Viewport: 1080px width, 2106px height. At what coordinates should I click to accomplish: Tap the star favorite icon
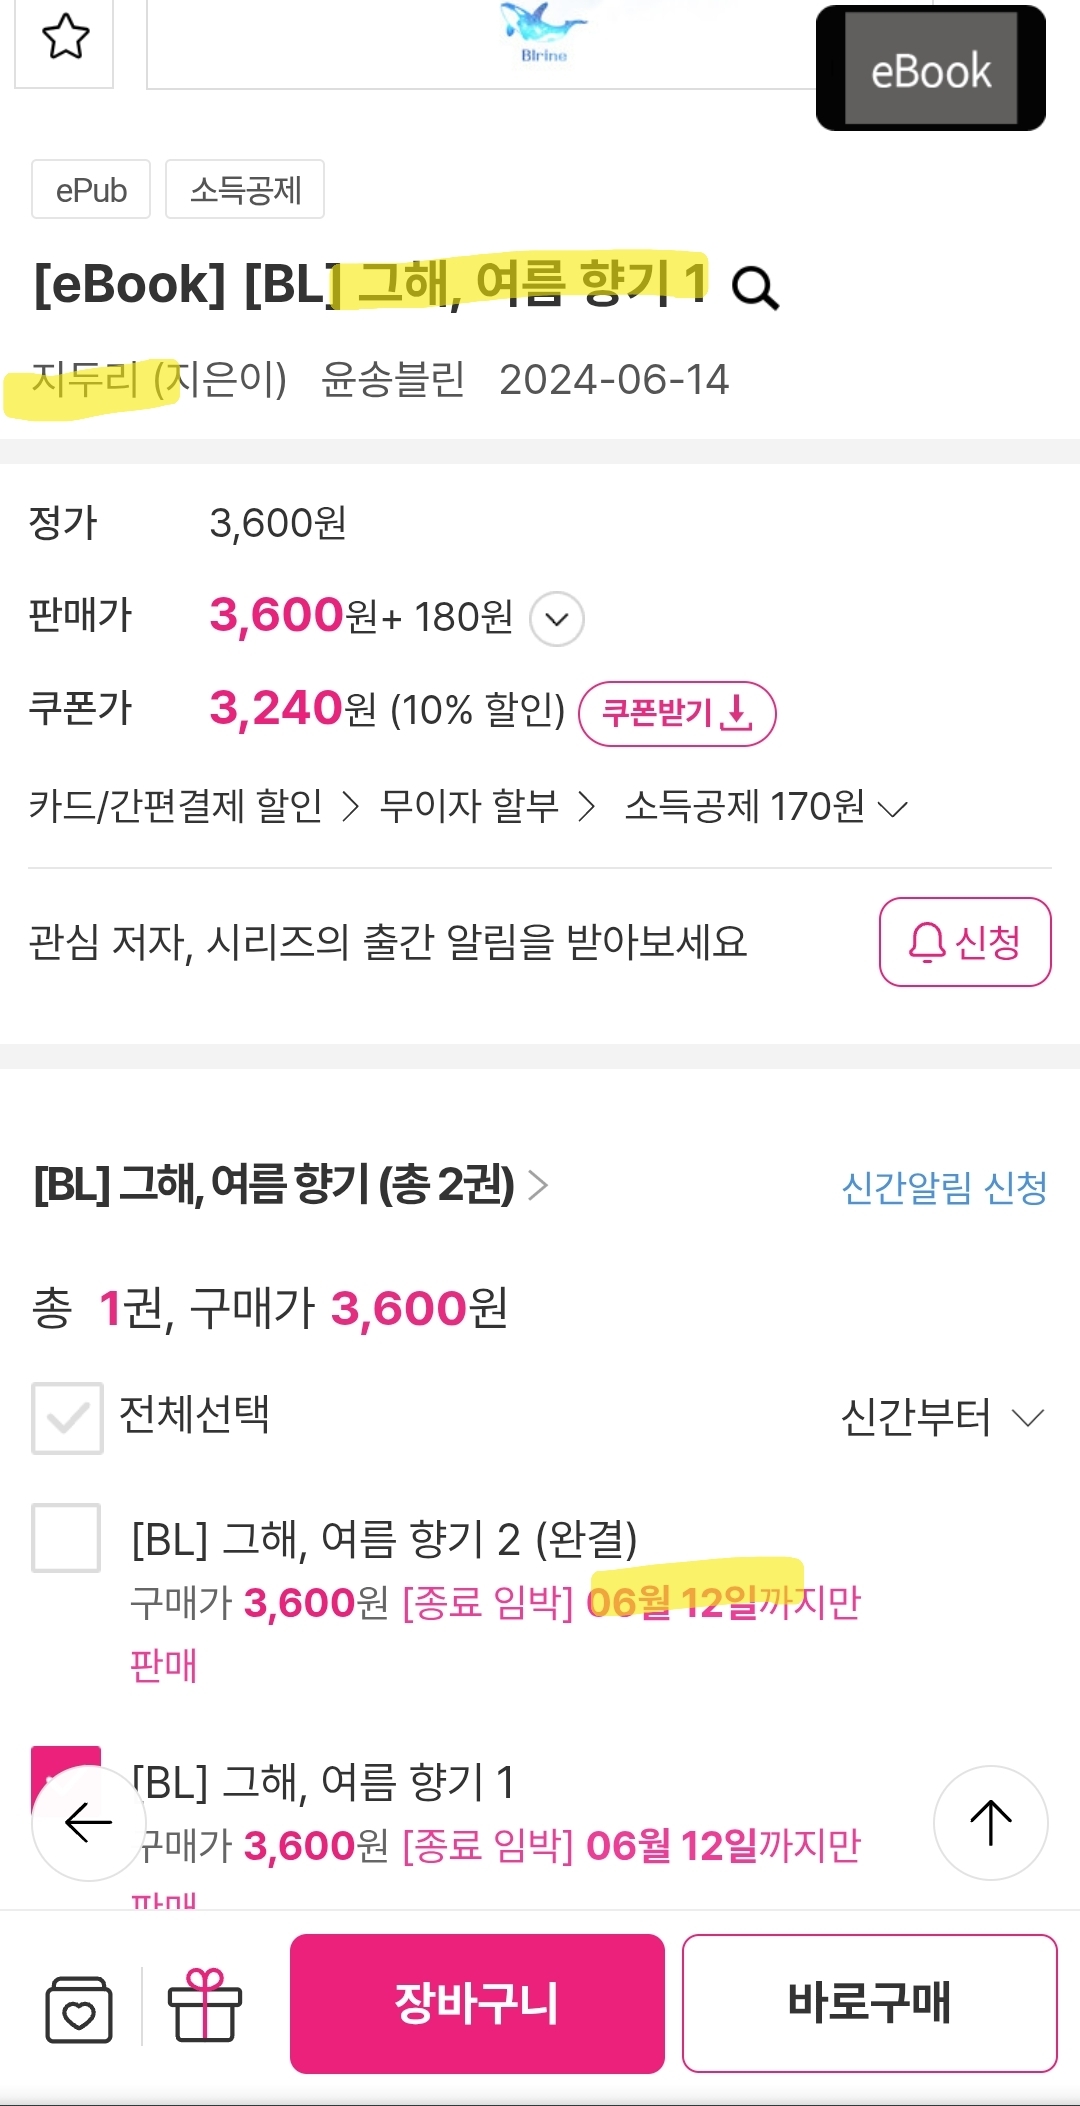pos(65,38)
